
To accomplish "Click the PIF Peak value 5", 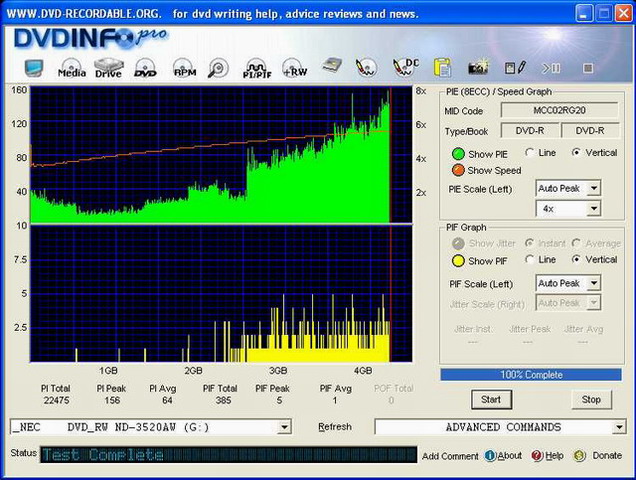I will pos(279,400).
